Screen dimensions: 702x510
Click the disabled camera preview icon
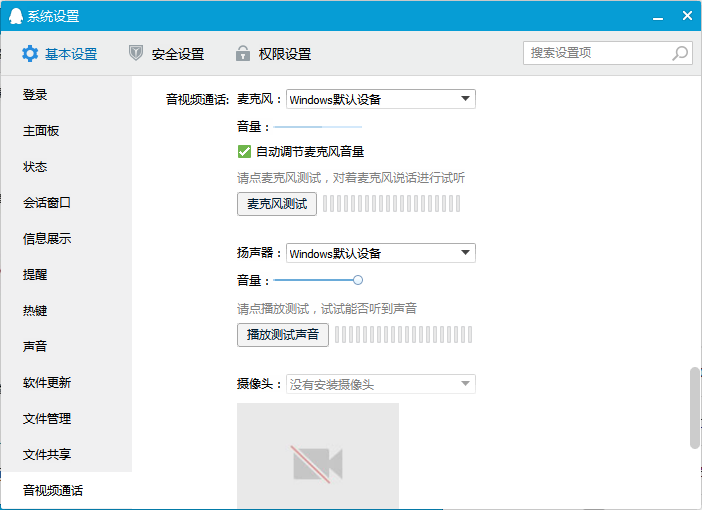coord(317,463)
